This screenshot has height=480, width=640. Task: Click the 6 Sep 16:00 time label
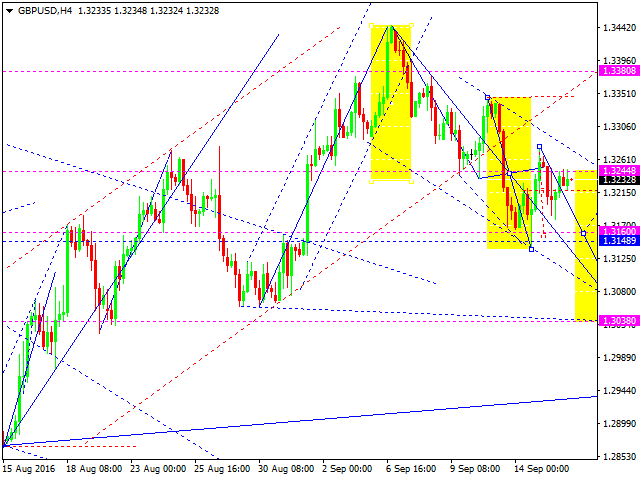pos(411,469)
